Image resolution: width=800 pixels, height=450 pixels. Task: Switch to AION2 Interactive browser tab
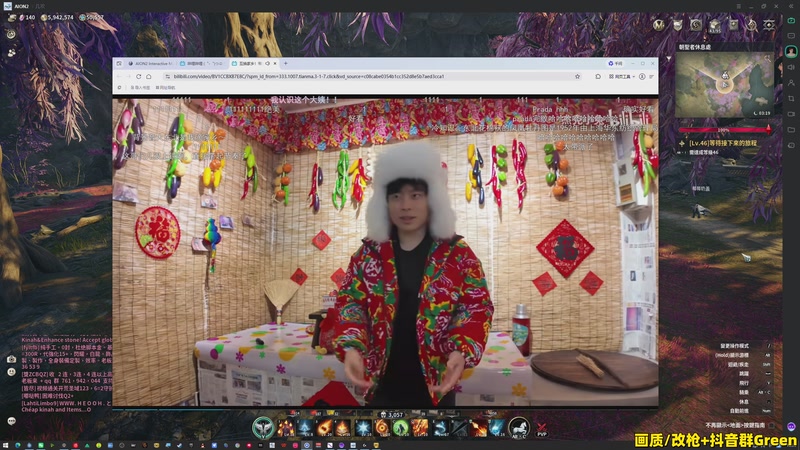(151, 63)
